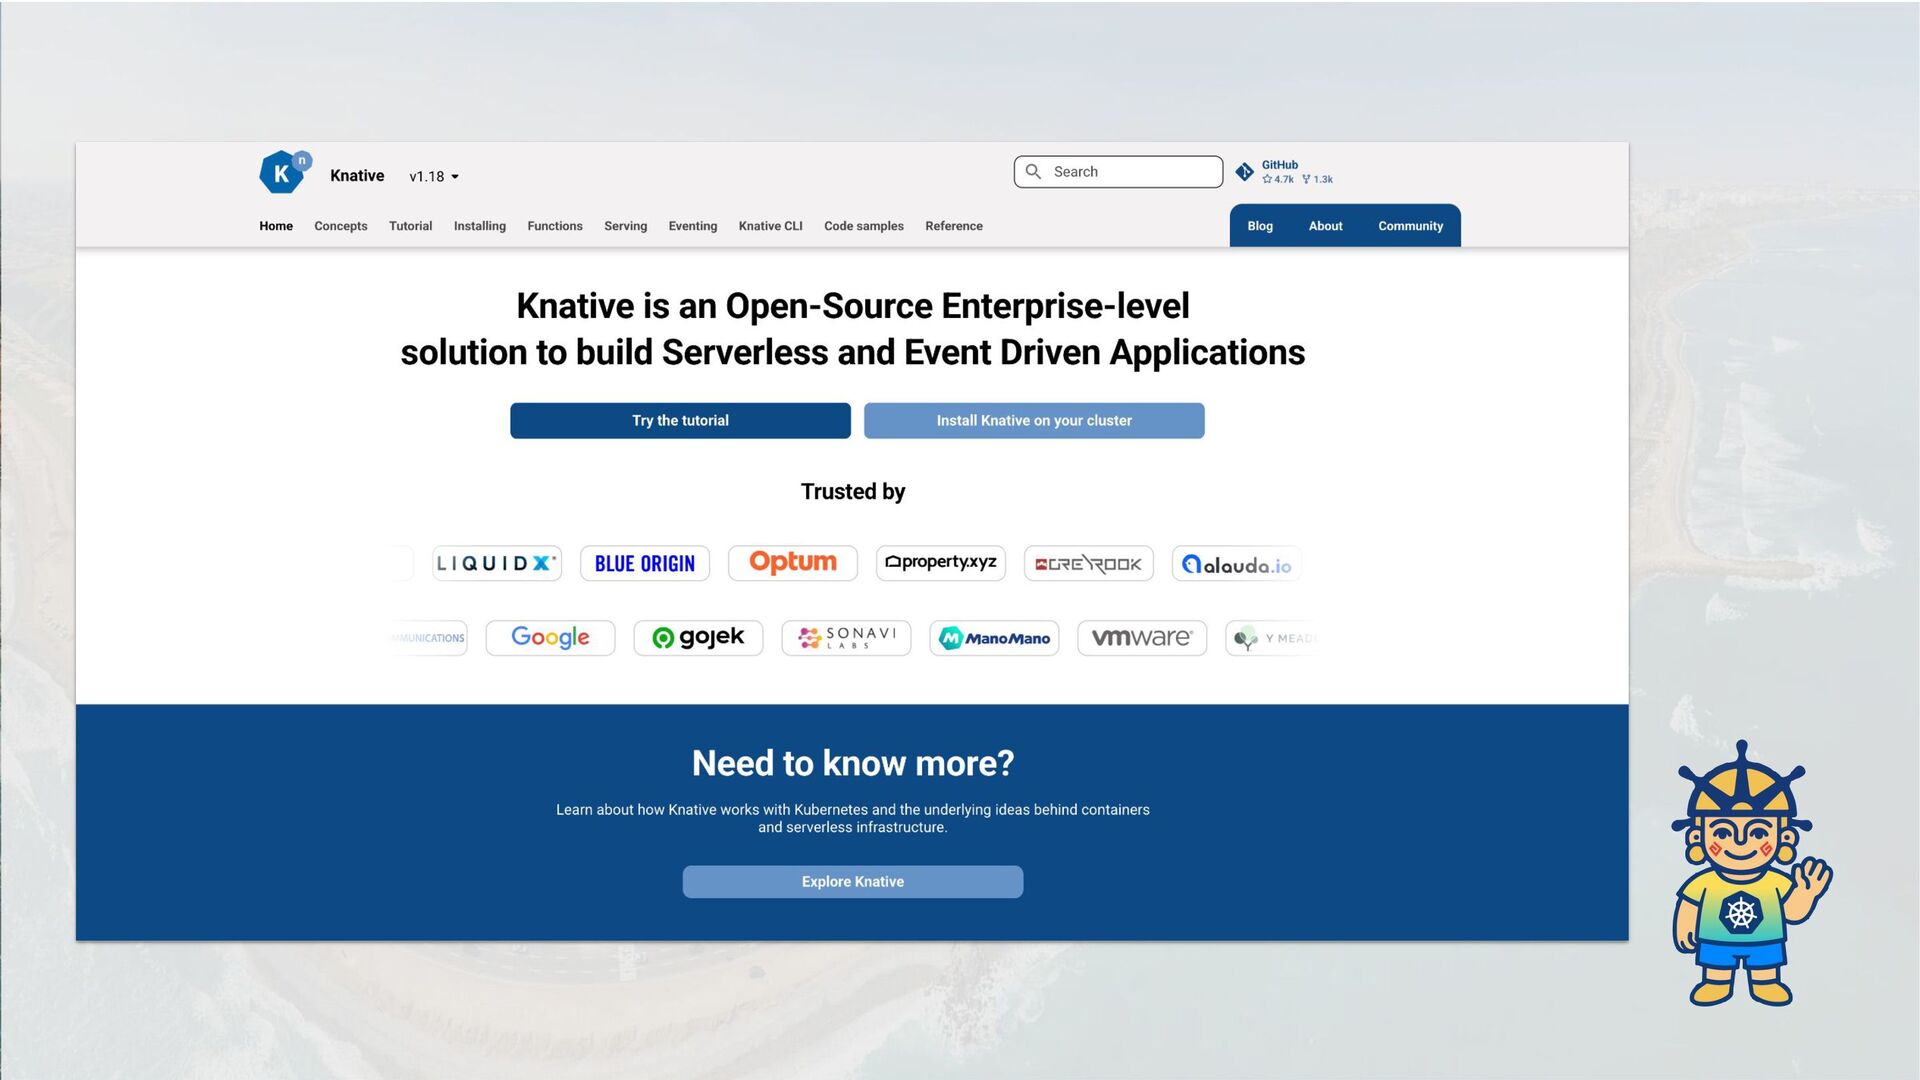Click the Knative site title text
Image resolution: width=1920 pixels, height=1080 pixels.
tap(357, 176)
